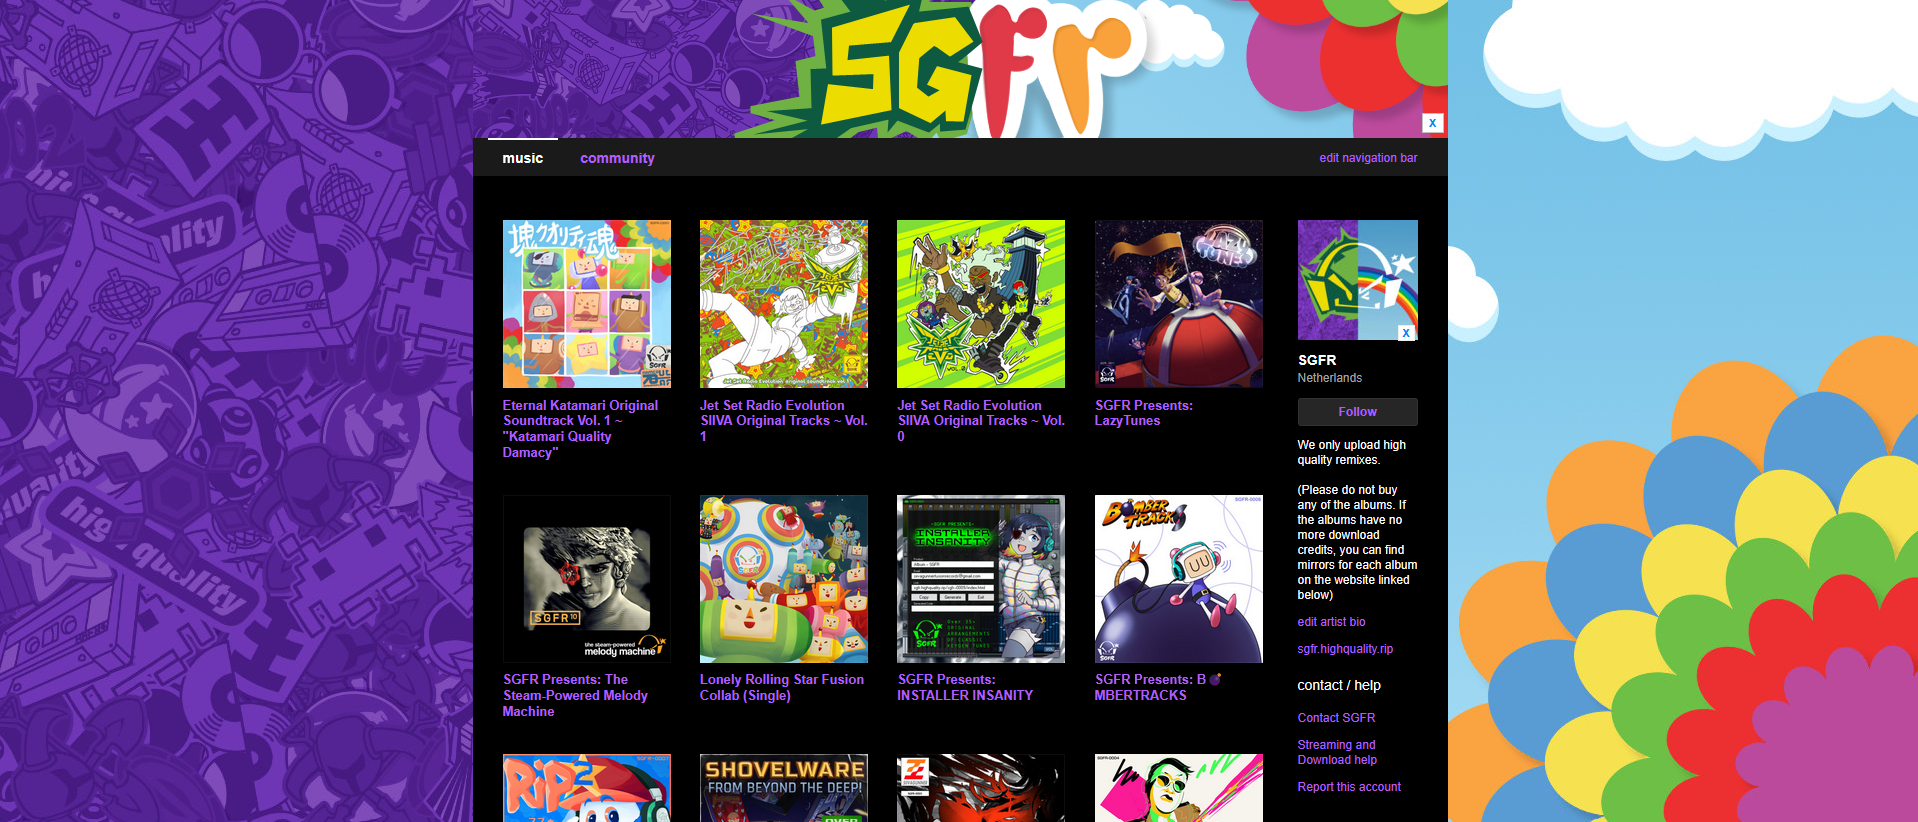The height and width of the screenshot is (822, 1918).
Task: Open Lonely Rolling Star Fusion Collab cover
Action: [x=784, y=579]
